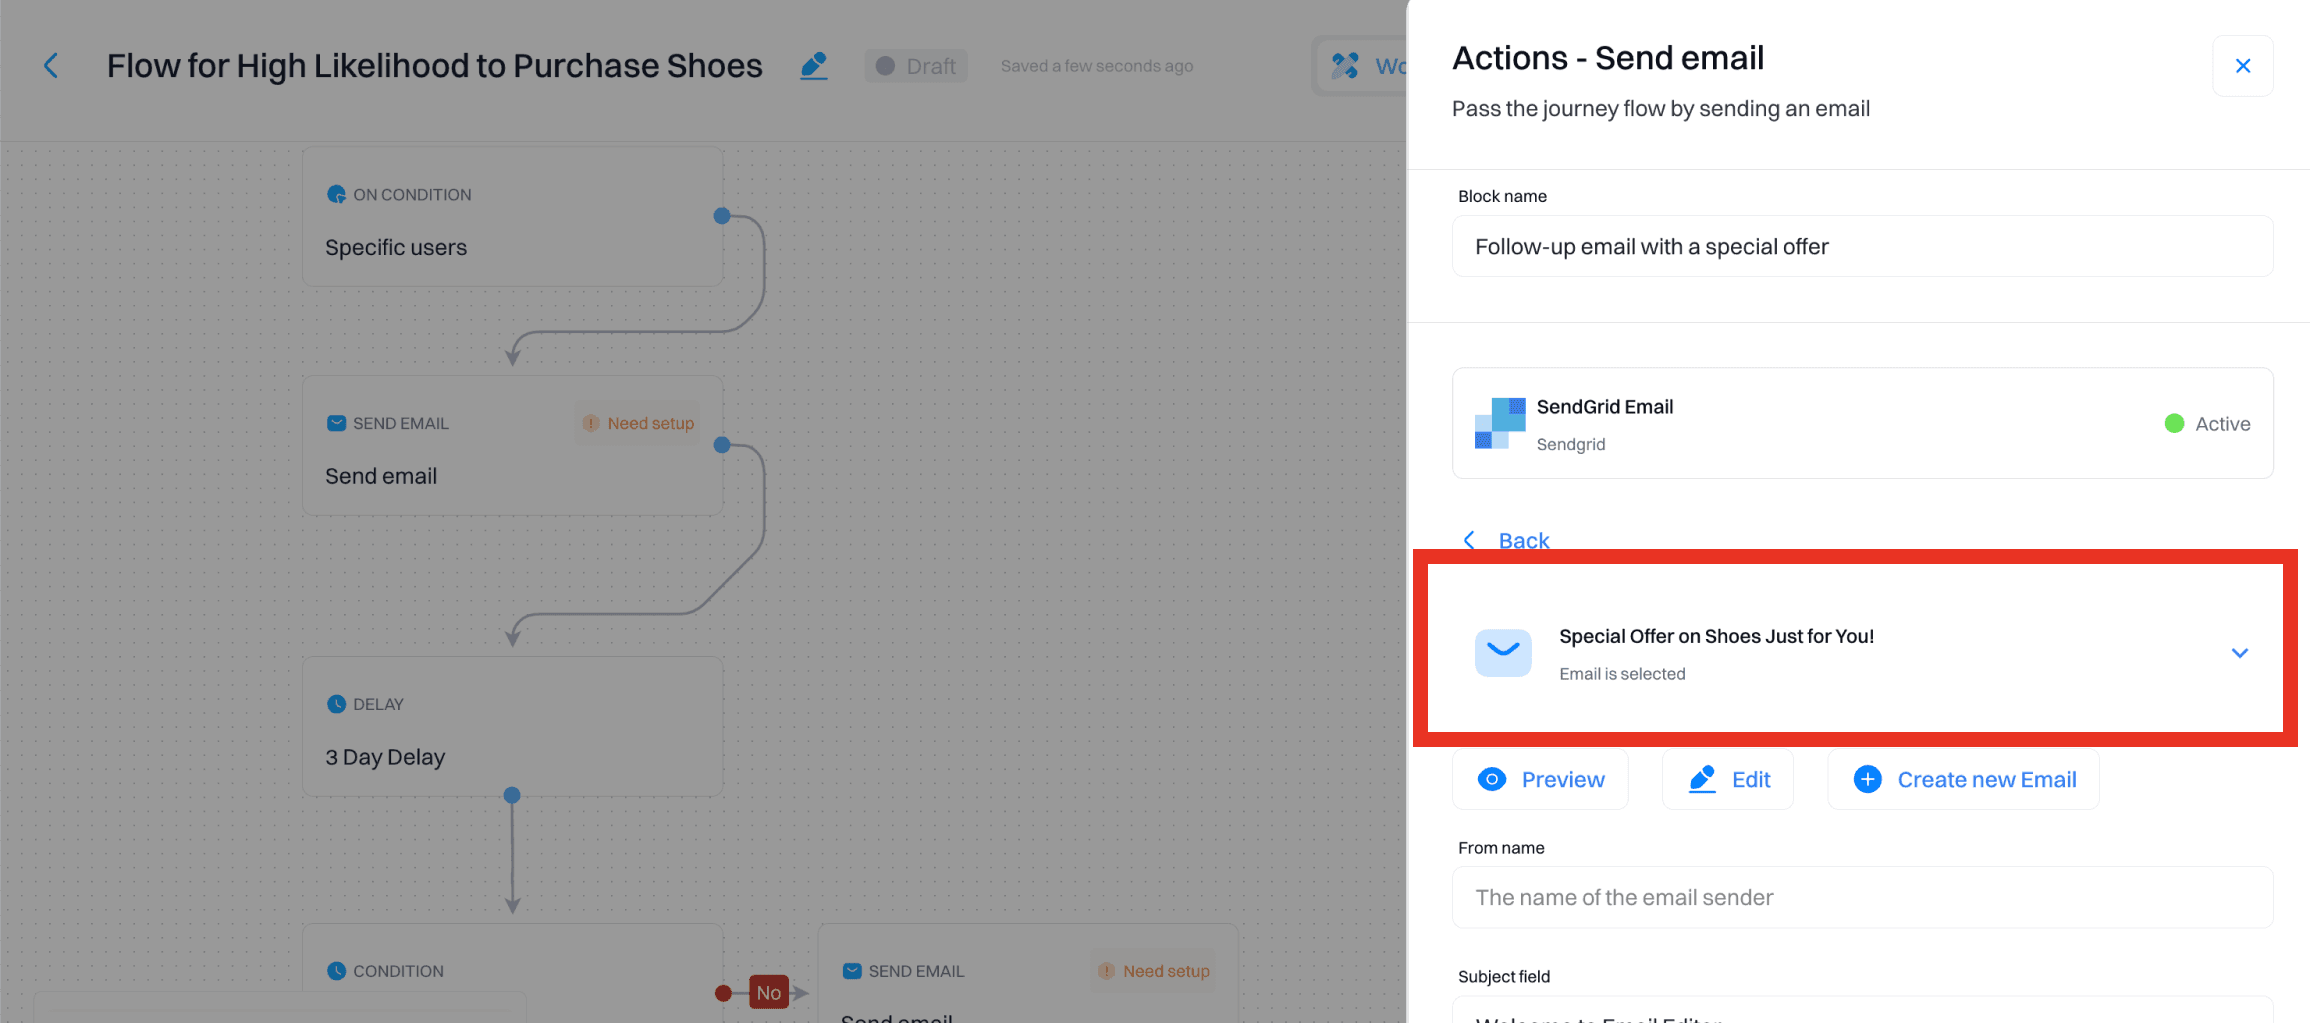Click the SendGrid logo icon
2310x1023 pixels.
pos(1500,423)
